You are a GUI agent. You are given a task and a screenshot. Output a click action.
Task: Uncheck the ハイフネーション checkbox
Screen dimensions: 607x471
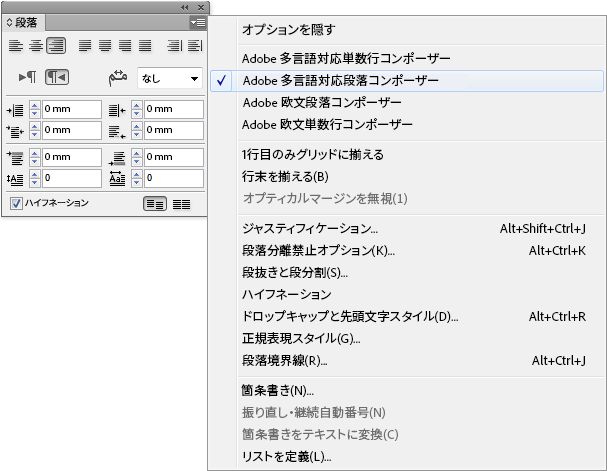point(16,203)
